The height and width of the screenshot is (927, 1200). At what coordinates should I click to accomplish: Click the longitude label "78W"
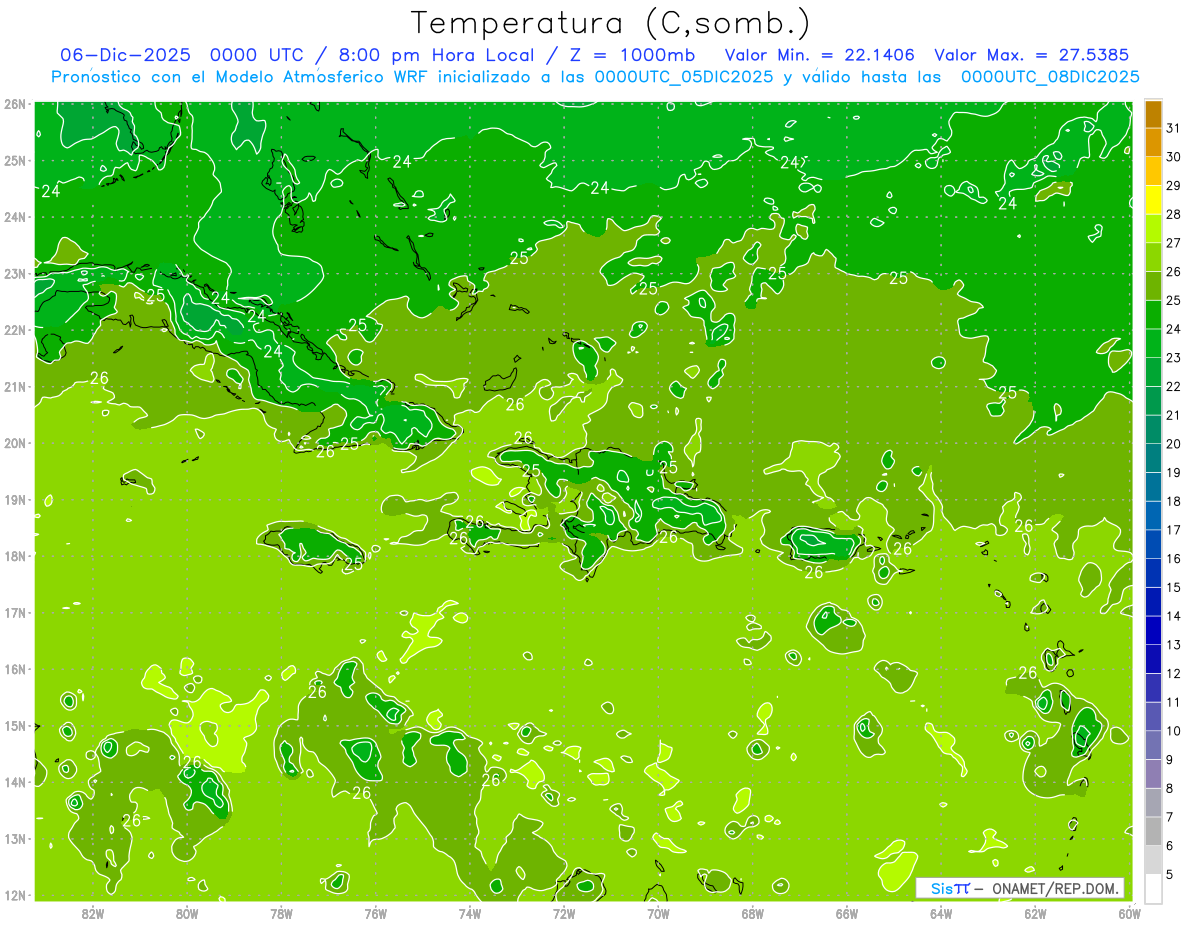pos(281,914)
